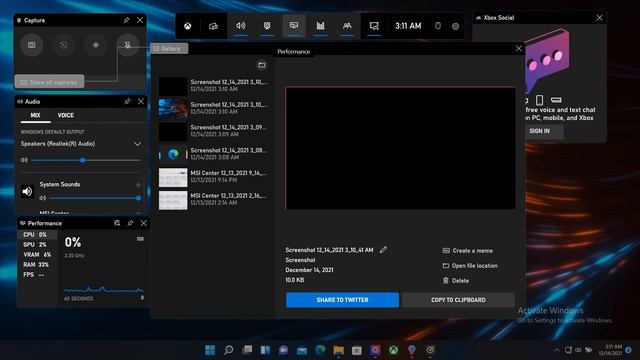Click Create a meme

468,251
